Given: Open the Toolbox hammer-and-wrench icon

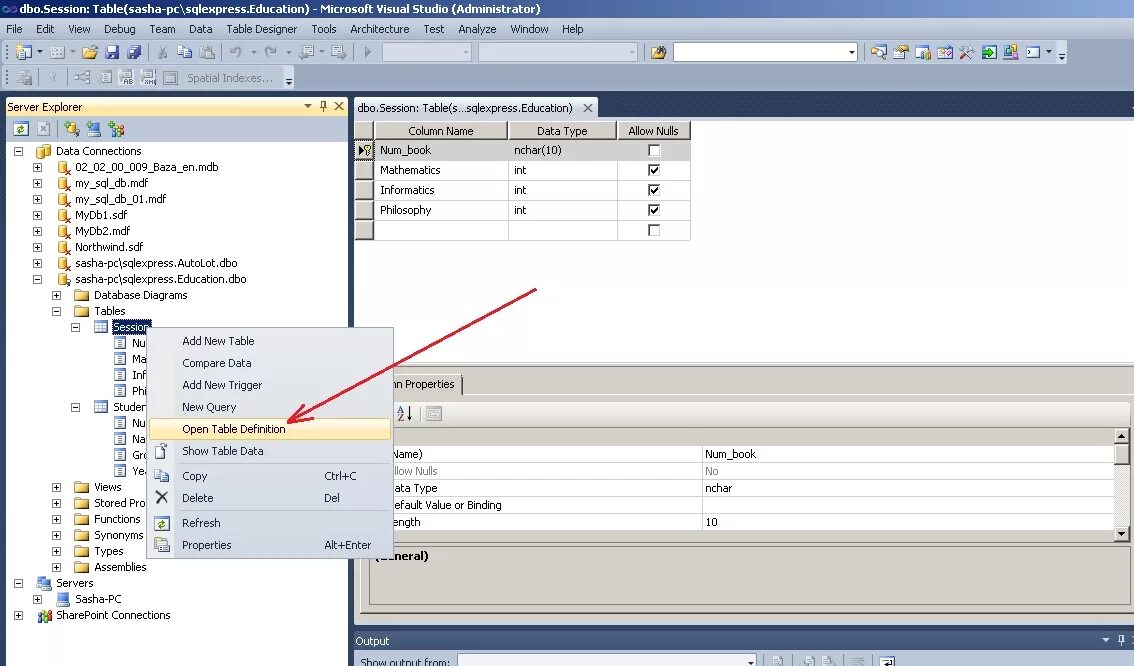Looking at the screenshot, I should 967,52.
